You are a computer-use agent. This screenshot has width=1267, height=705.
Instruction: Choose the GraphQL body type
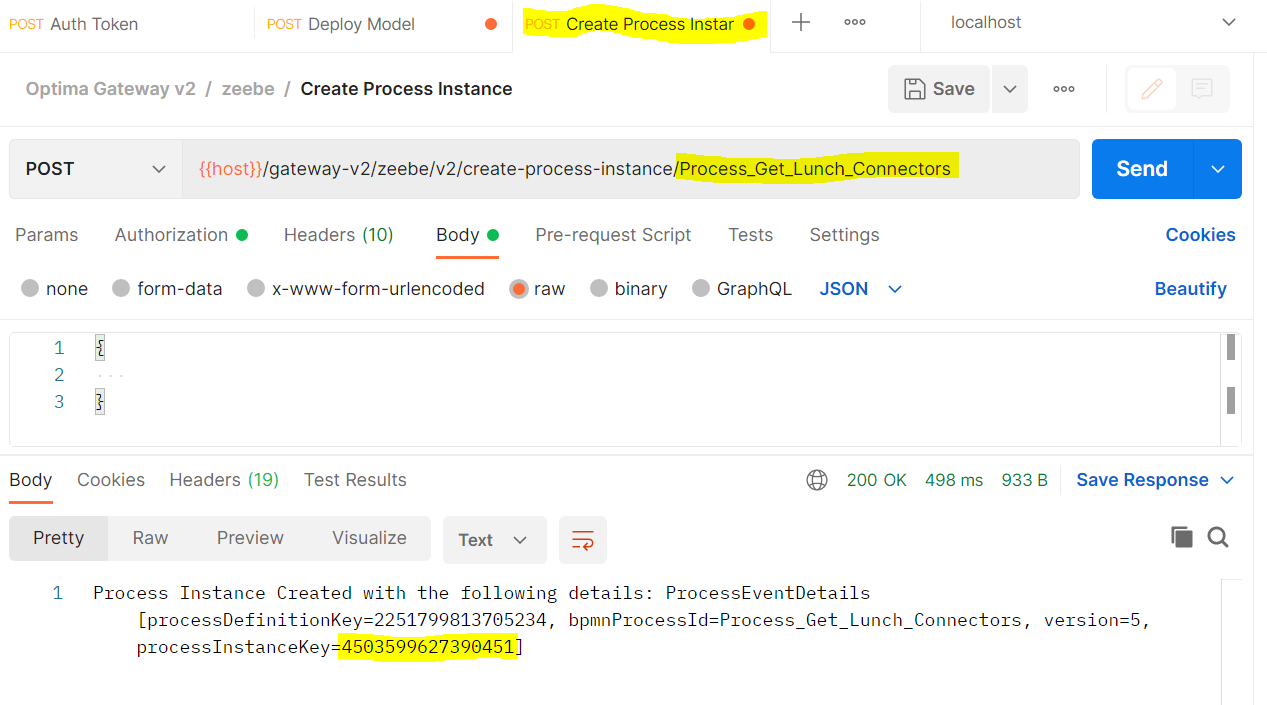(742, 289)
